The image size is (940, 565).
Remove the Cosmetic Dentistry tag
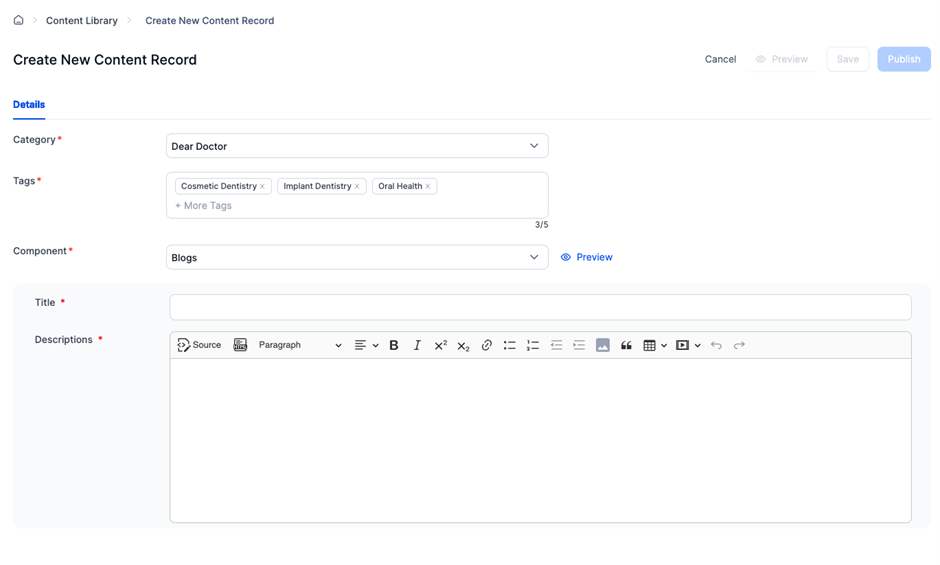tap(262, 186)
